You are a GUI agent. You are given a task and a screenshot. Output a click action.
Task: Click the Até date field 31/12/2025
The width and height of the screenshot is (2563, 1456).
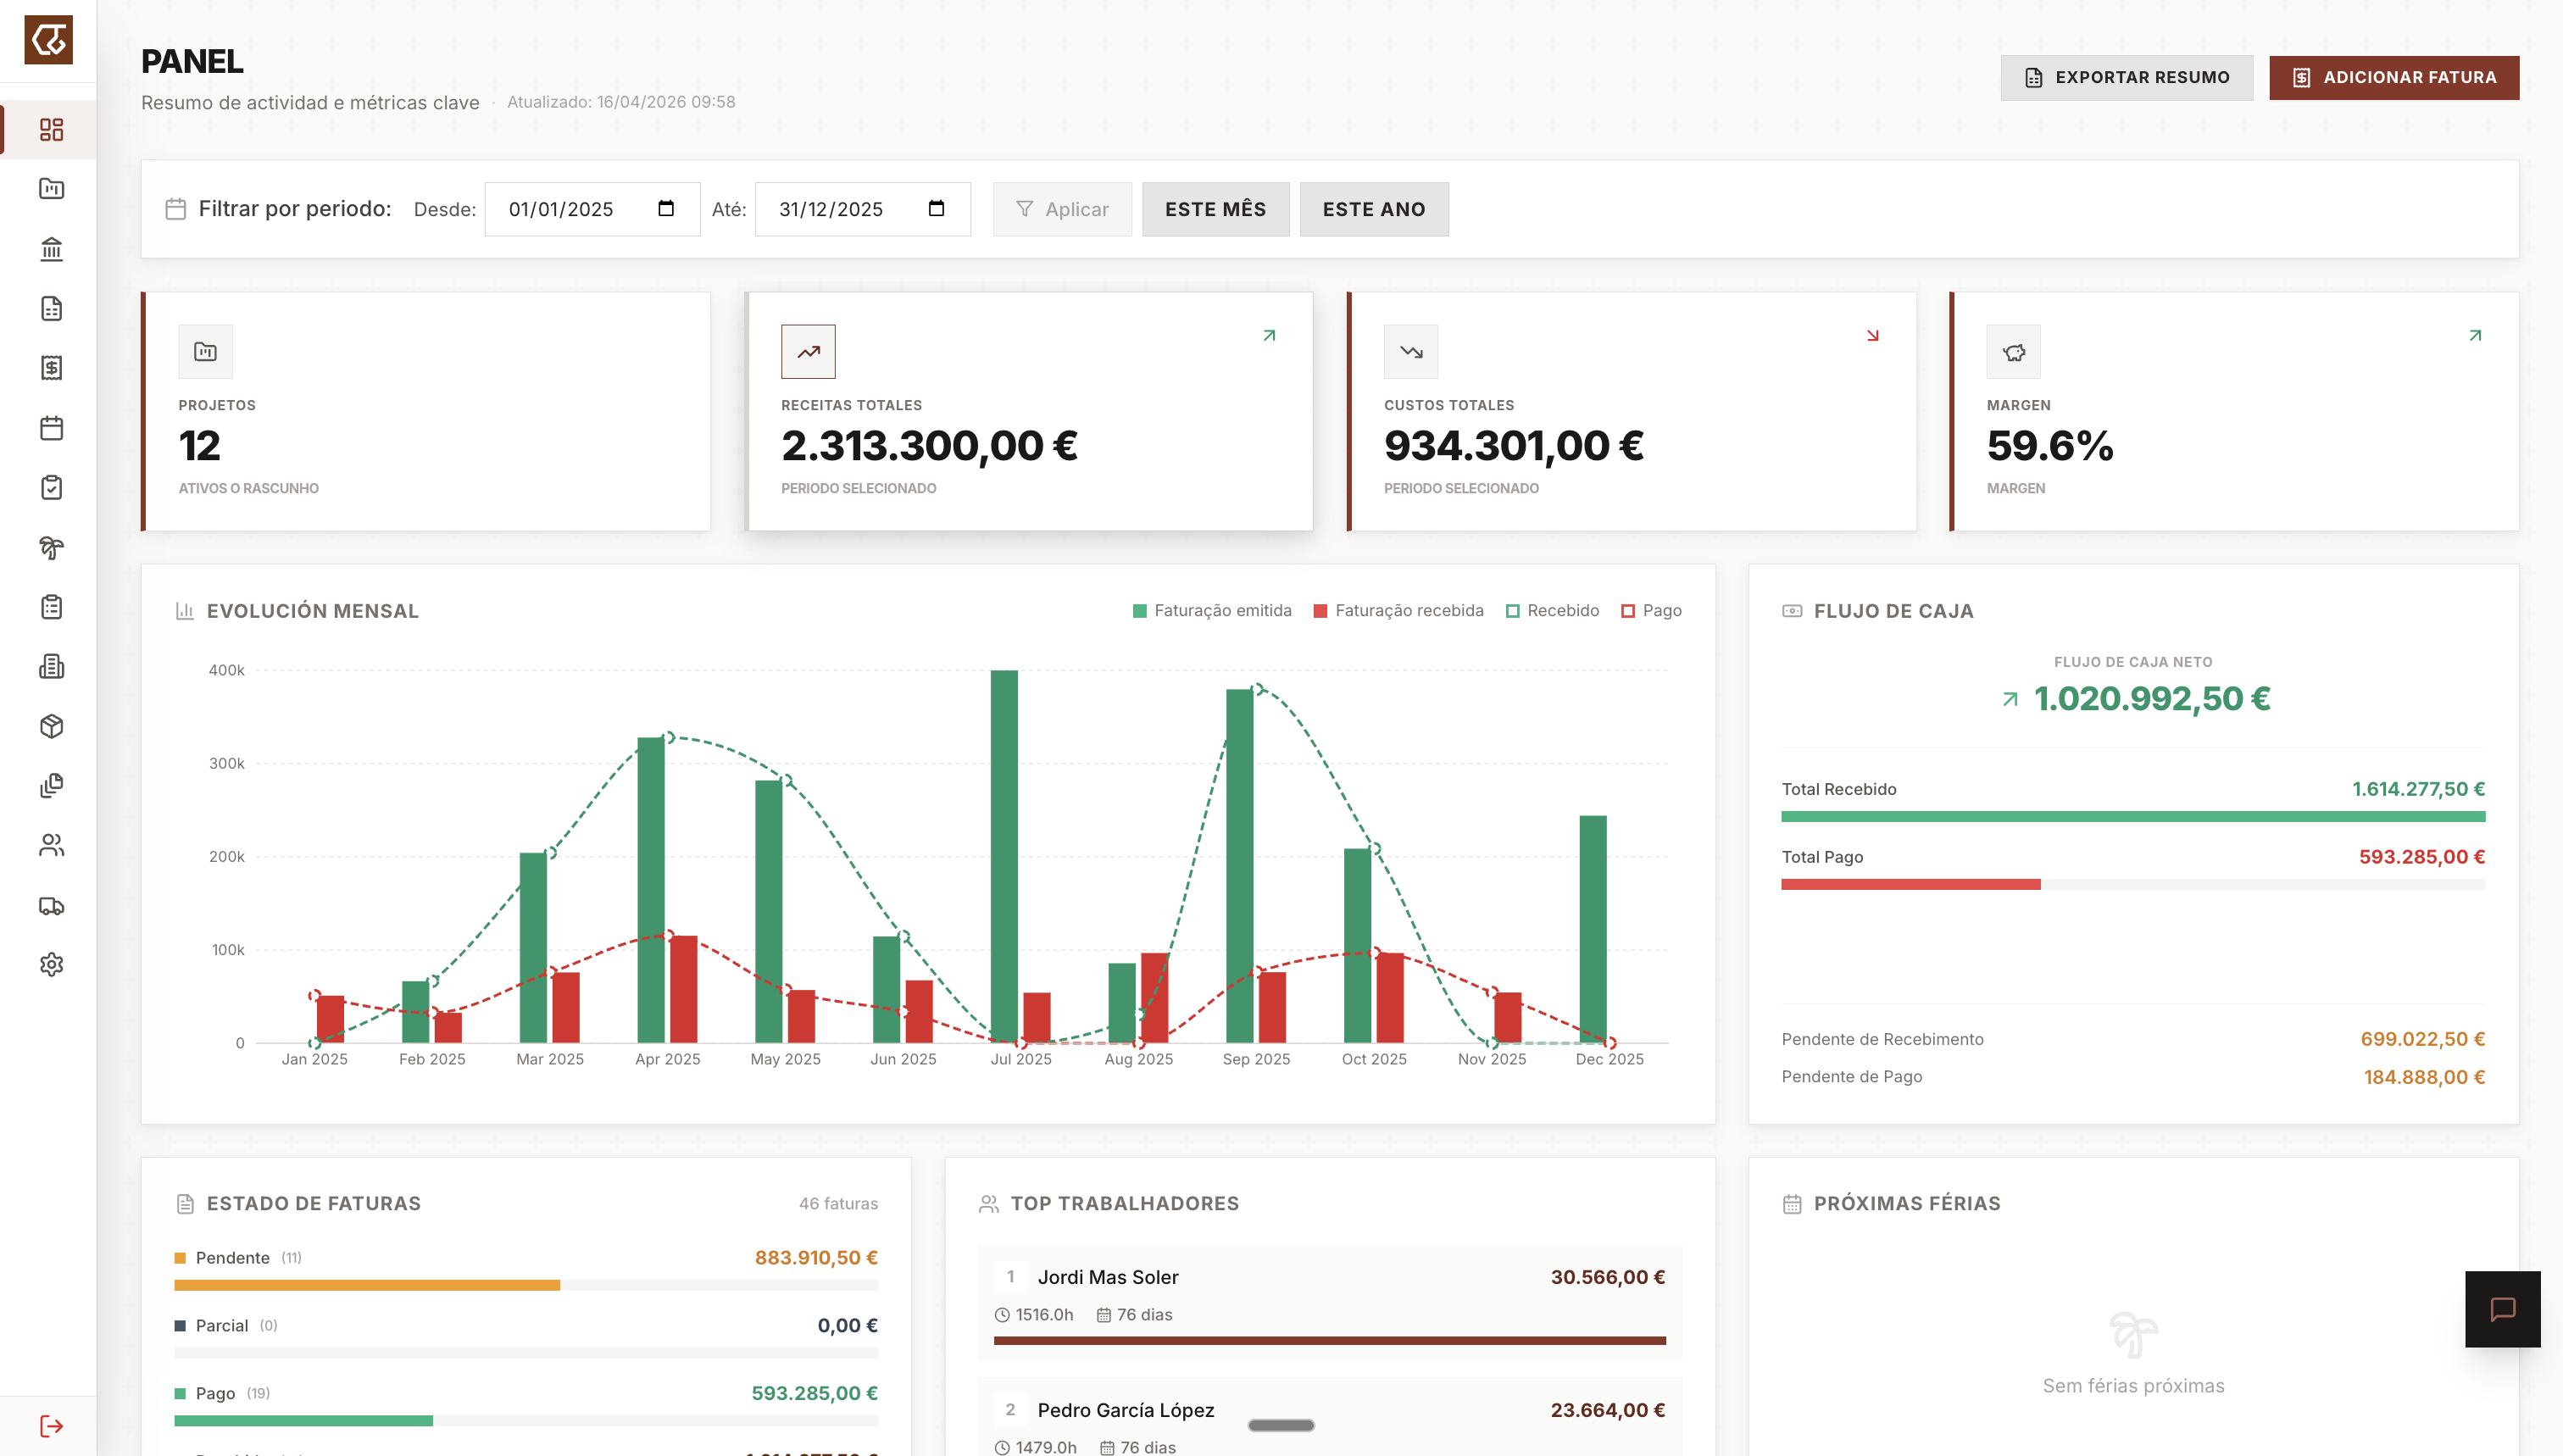point(862,209)
